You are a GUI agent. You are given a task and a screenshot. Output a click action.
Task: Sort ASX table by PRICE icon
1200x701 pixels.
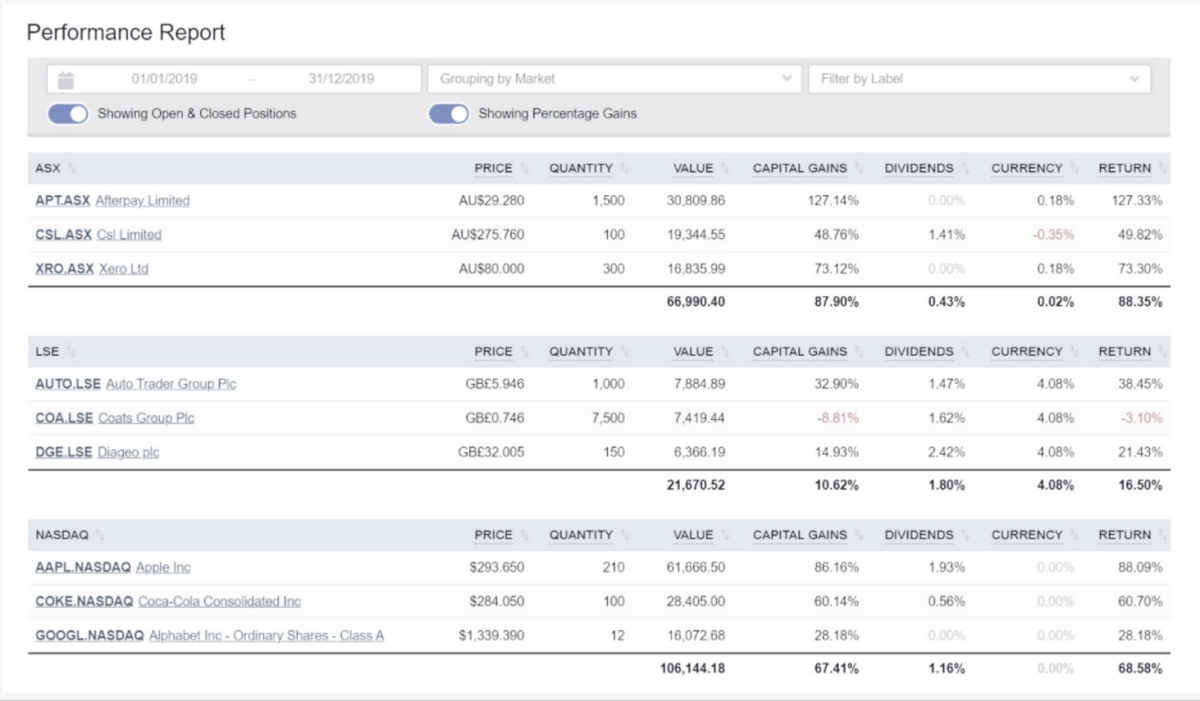[525, 169]
